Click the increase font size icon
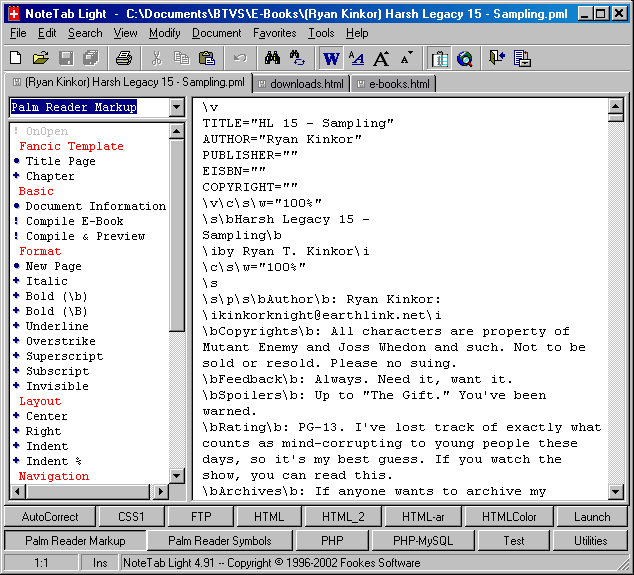Image resolution: width=634 pixels, height=575 pixels. coord(381,58)
